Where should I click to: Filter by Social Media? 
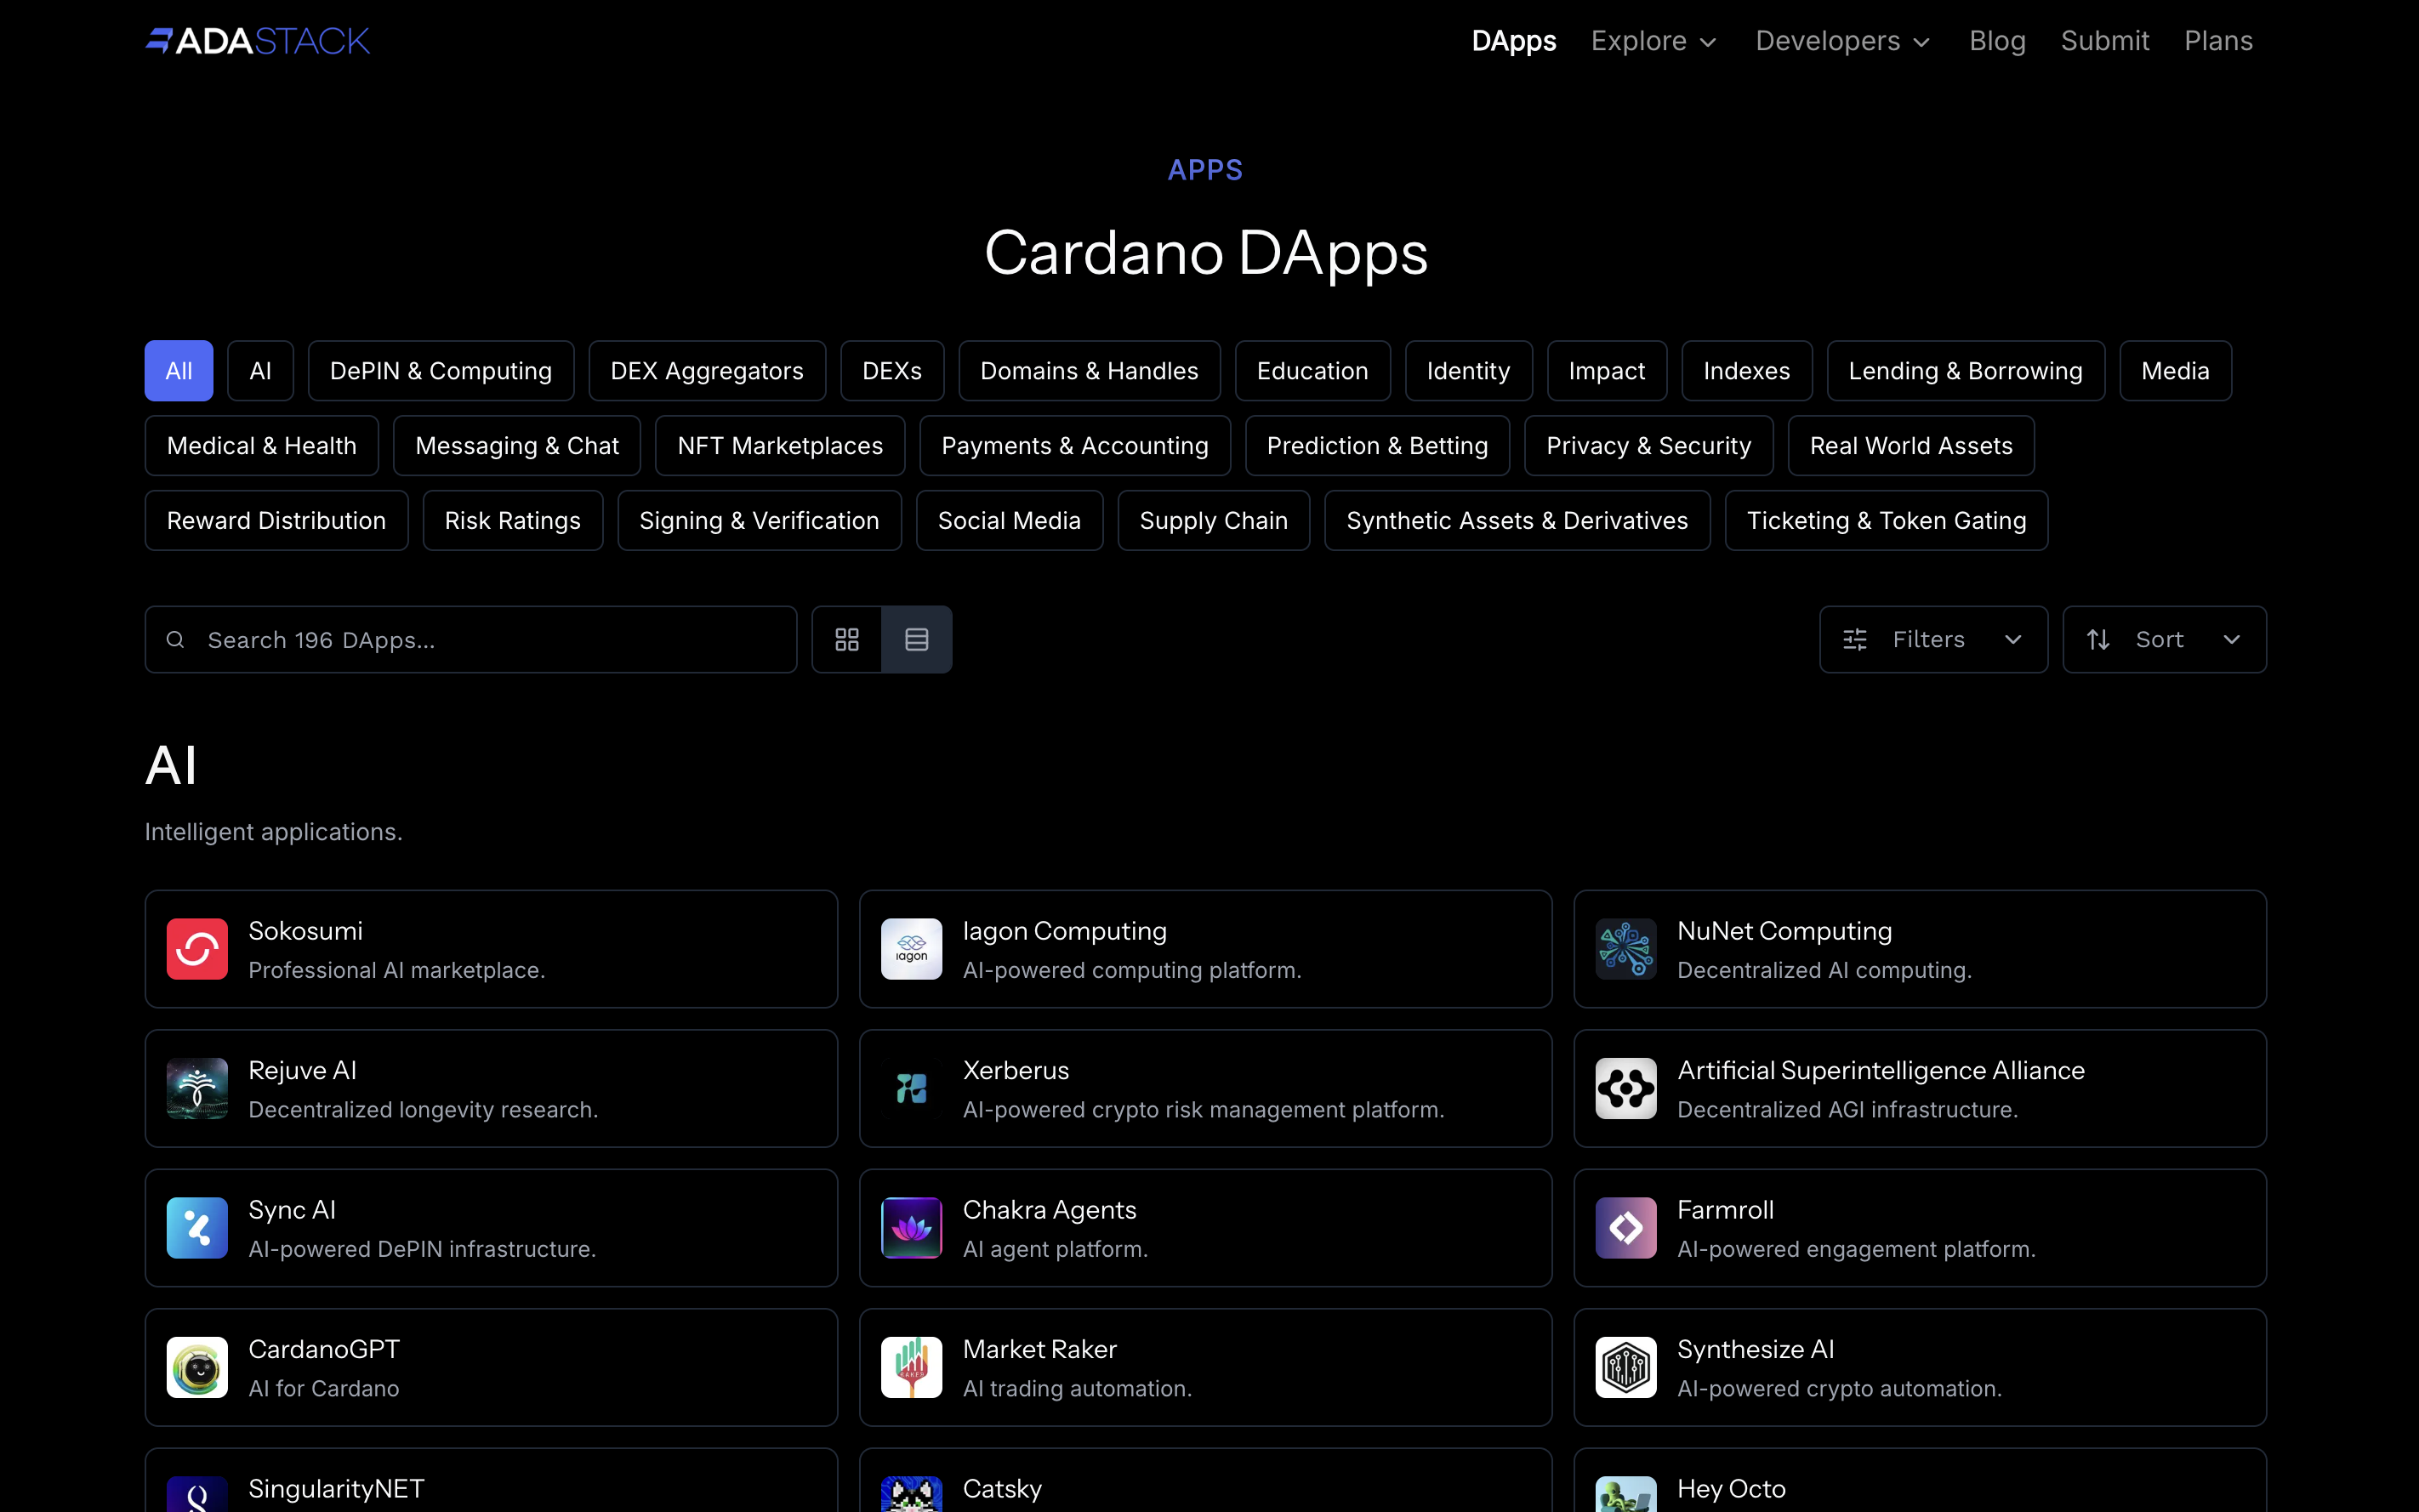click(x=1010, y=521)
